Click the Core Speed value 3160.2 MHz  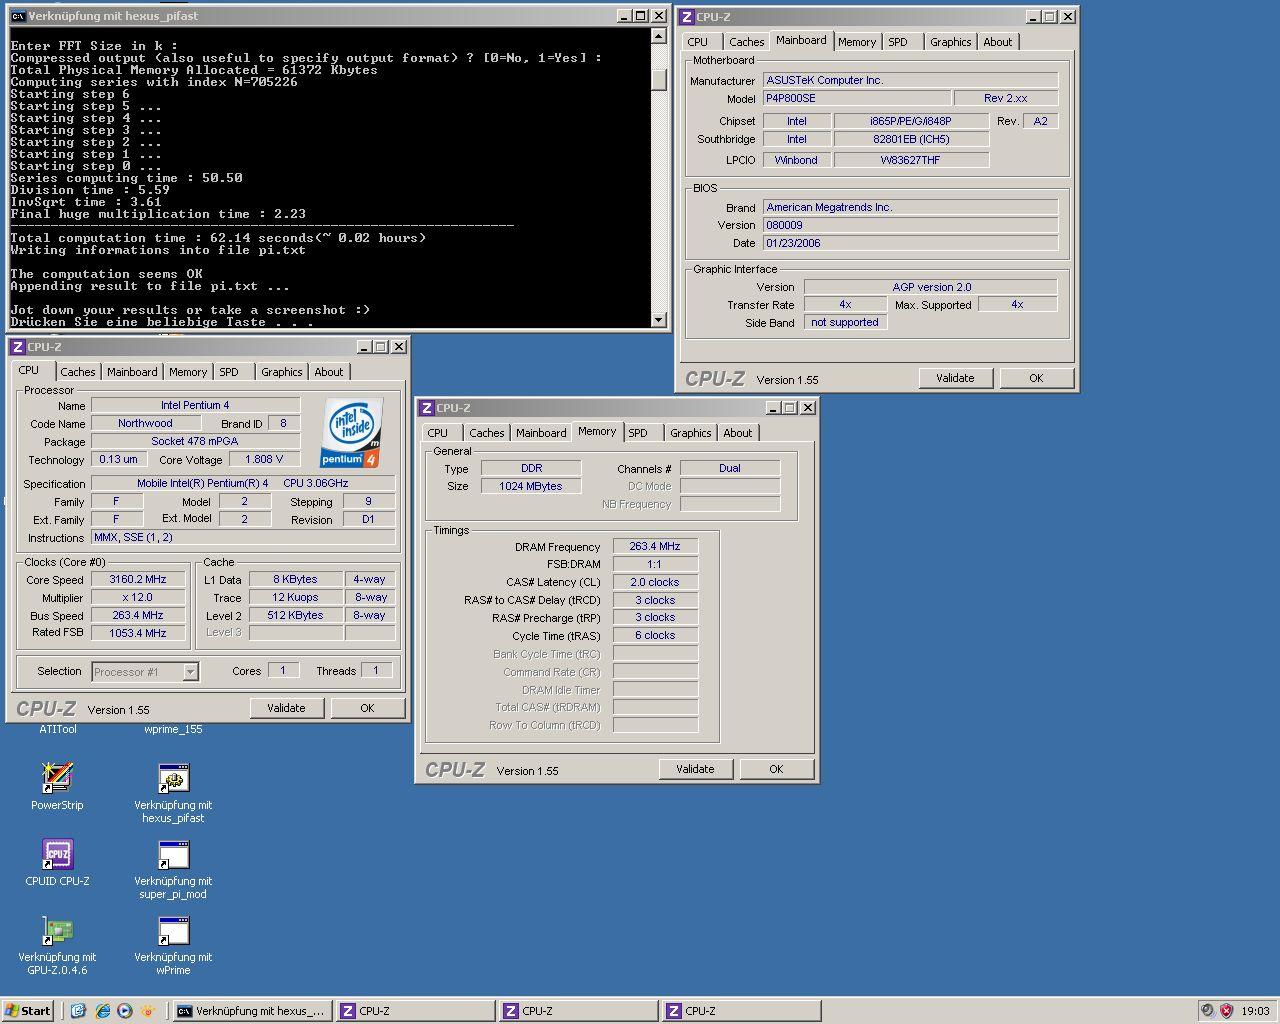tap(138, 579)
